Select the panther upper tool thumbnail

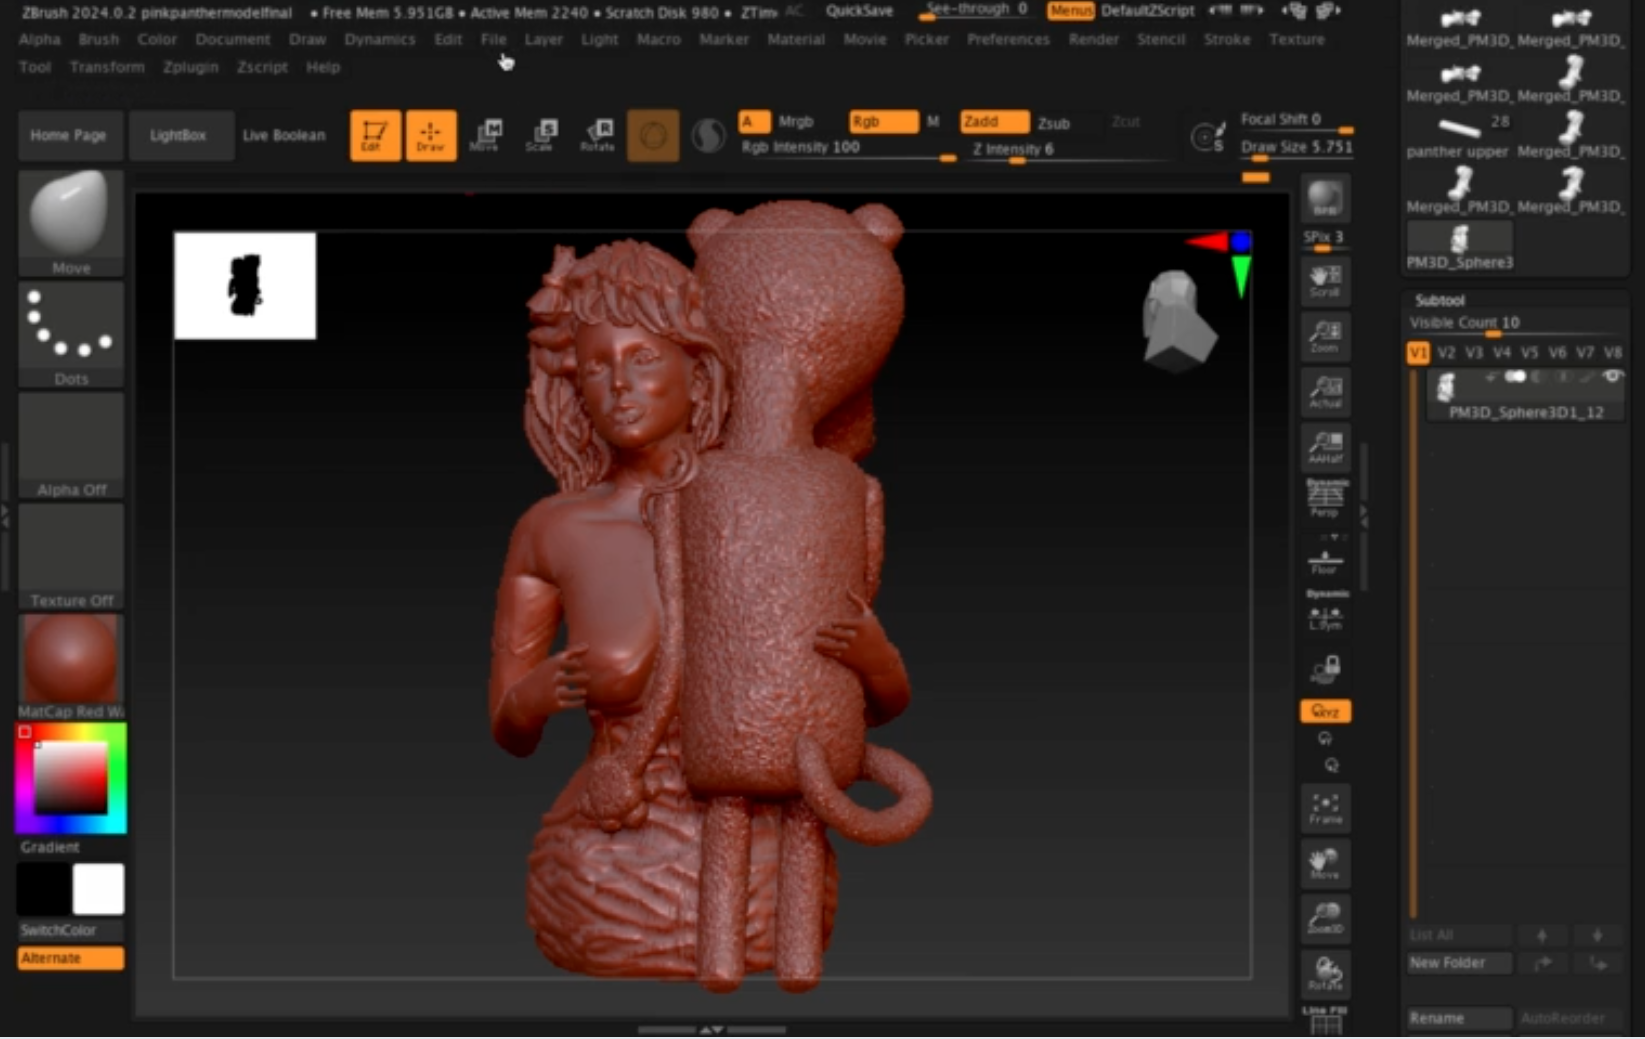pos(1459,136)
